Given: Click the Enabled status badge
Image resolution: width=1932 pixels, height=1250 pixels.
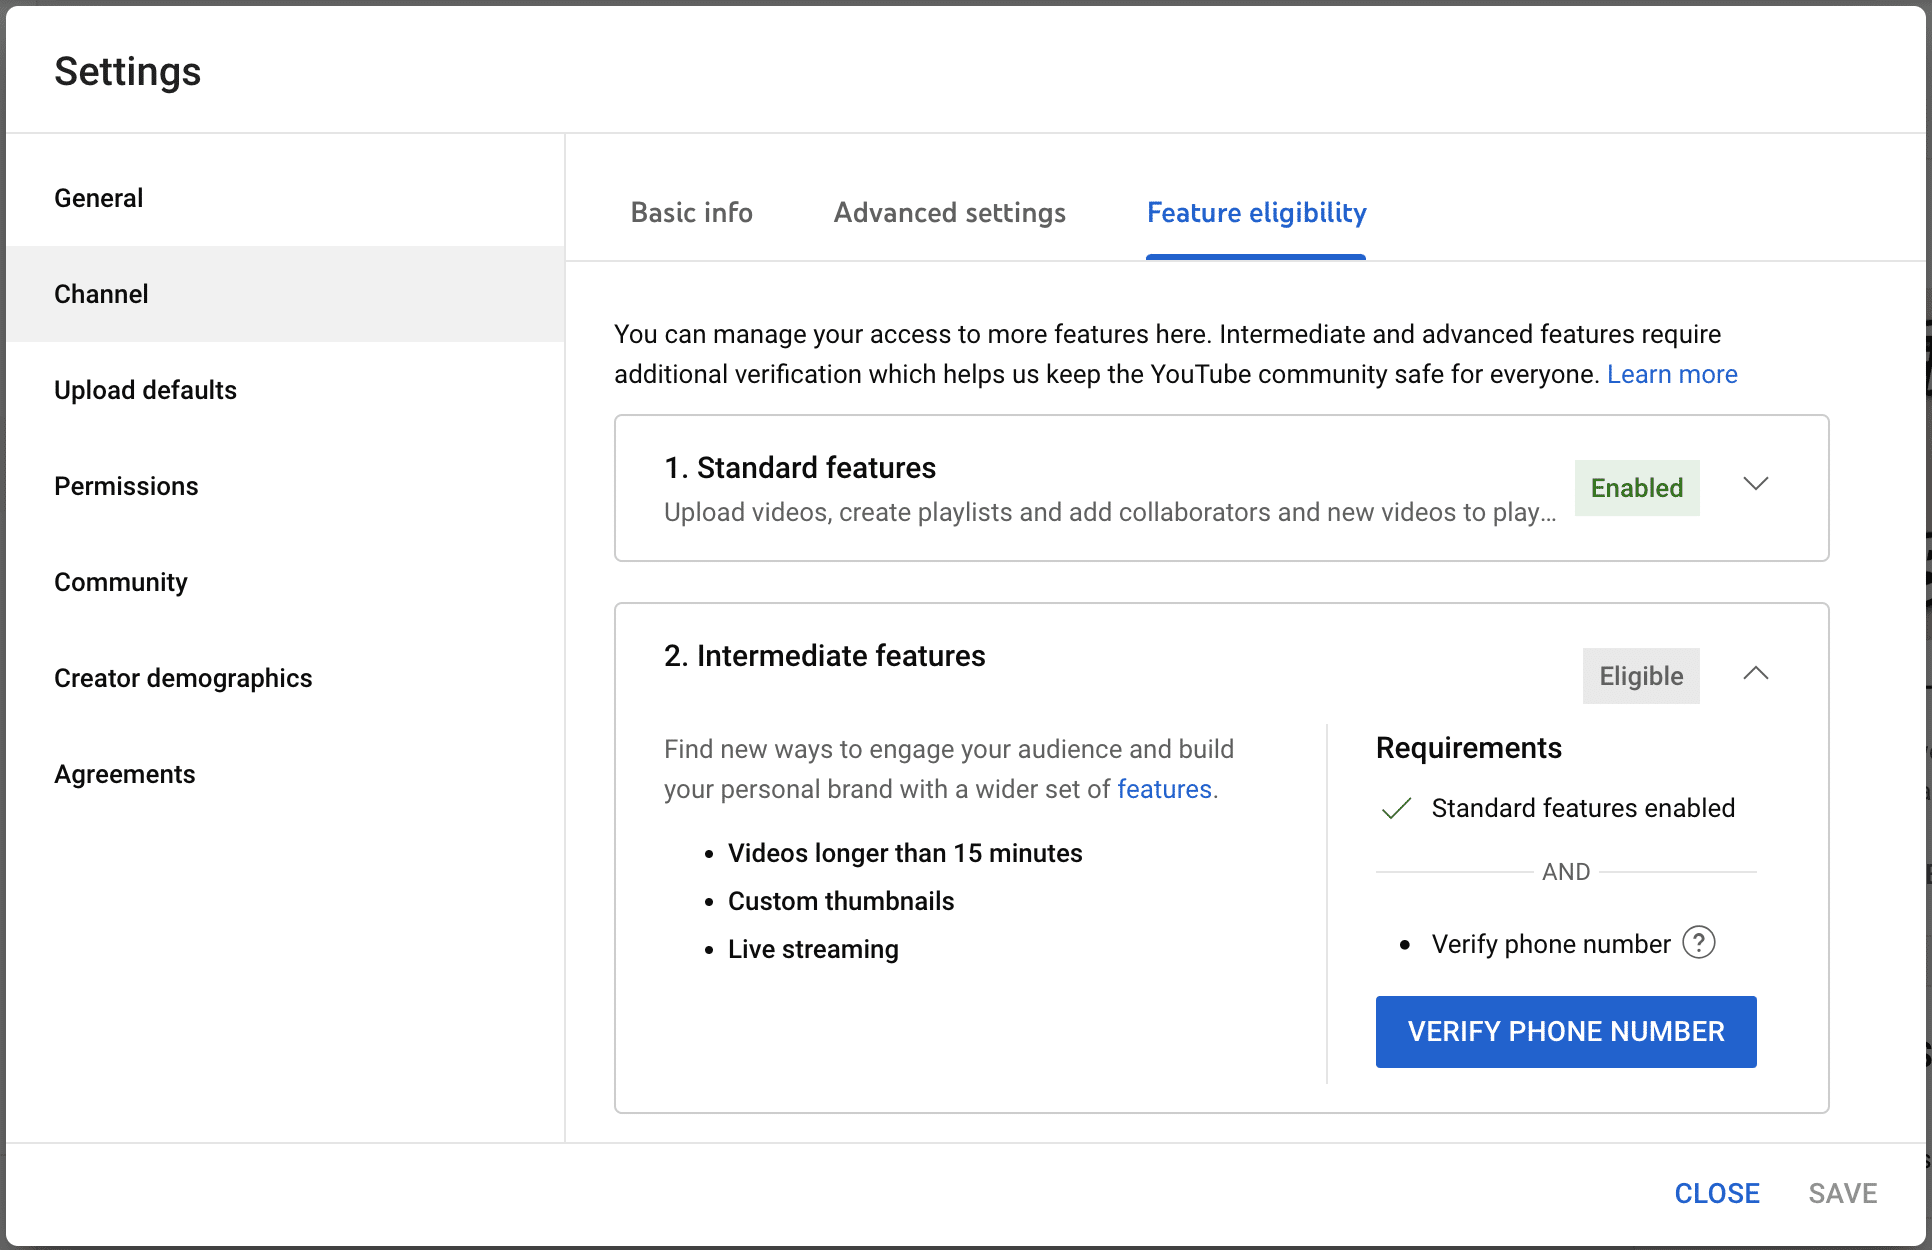Looking at the screenshot, I should pyautogui.click(x=1637, y=488).
